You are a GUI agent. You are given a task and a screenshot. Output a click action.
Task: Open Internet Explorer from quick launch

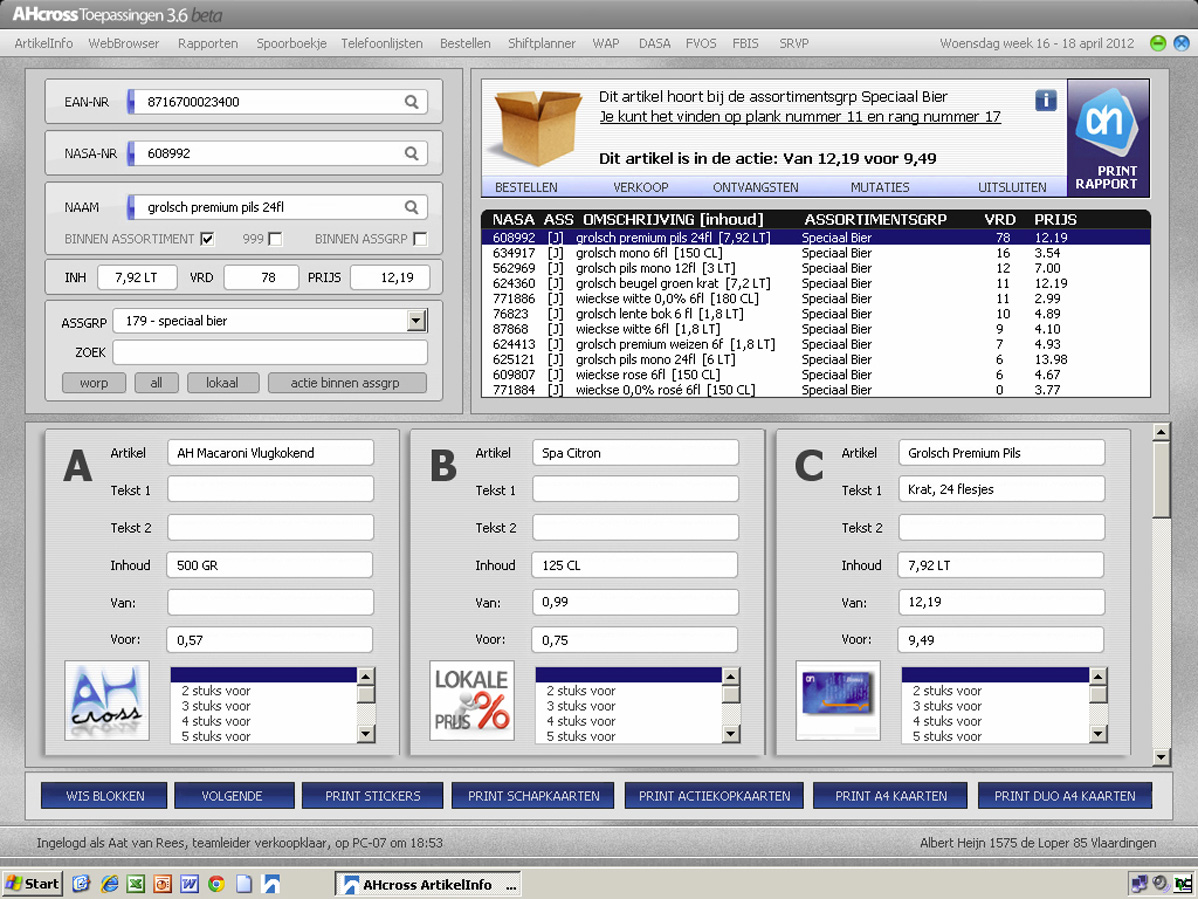[110, 884]
